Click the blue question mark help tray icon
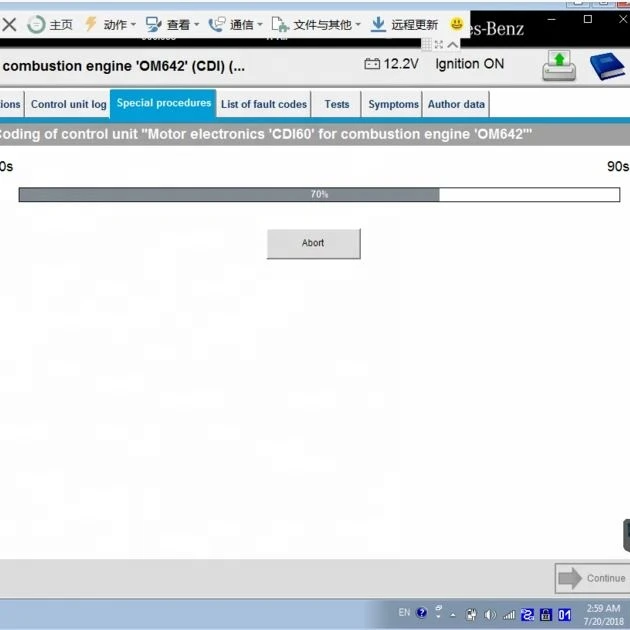Screen dimensions: 630x630 [421, 613]
